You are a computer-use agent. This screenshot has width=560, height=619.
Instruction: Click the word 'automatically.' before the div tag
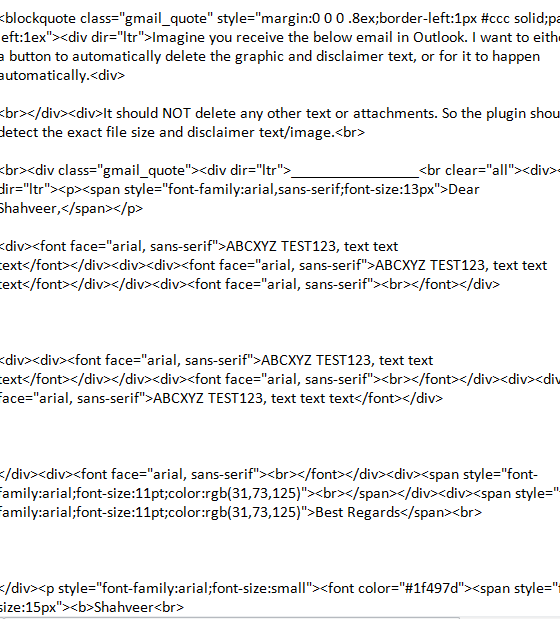click(x=45, y=75)
